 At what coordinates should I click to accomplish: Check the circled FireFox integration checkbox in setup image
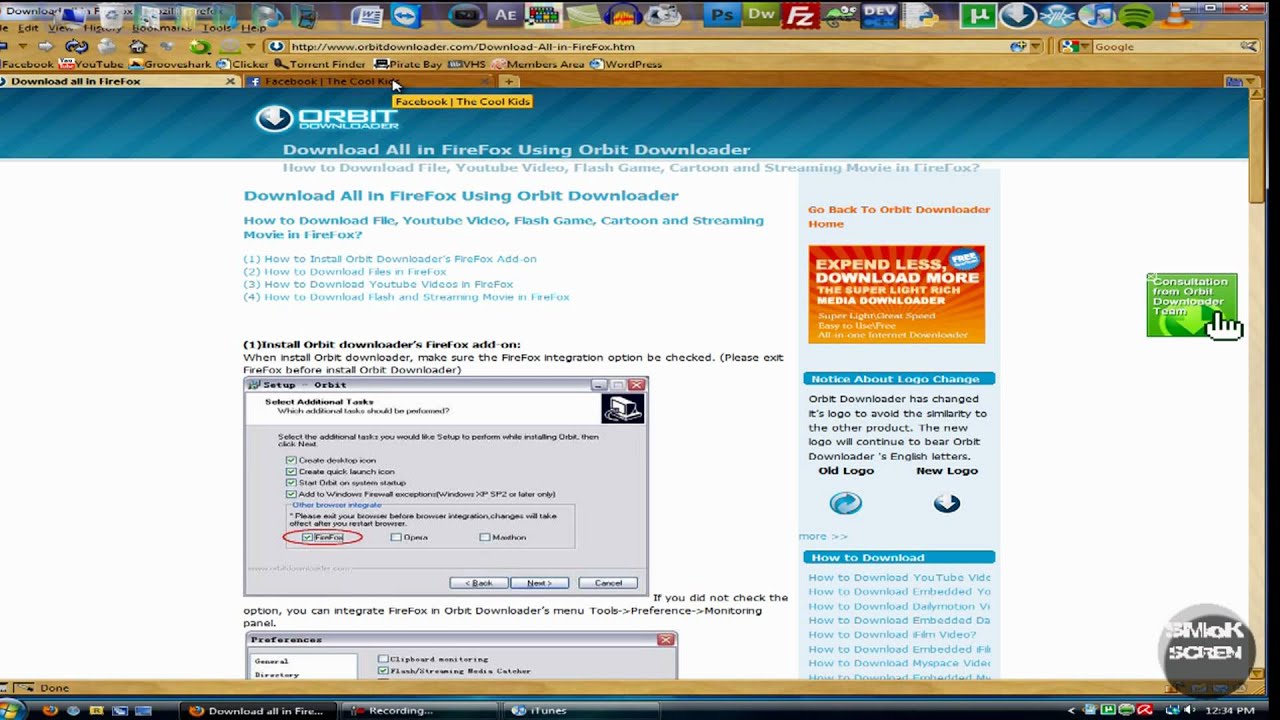pos(307,537)
